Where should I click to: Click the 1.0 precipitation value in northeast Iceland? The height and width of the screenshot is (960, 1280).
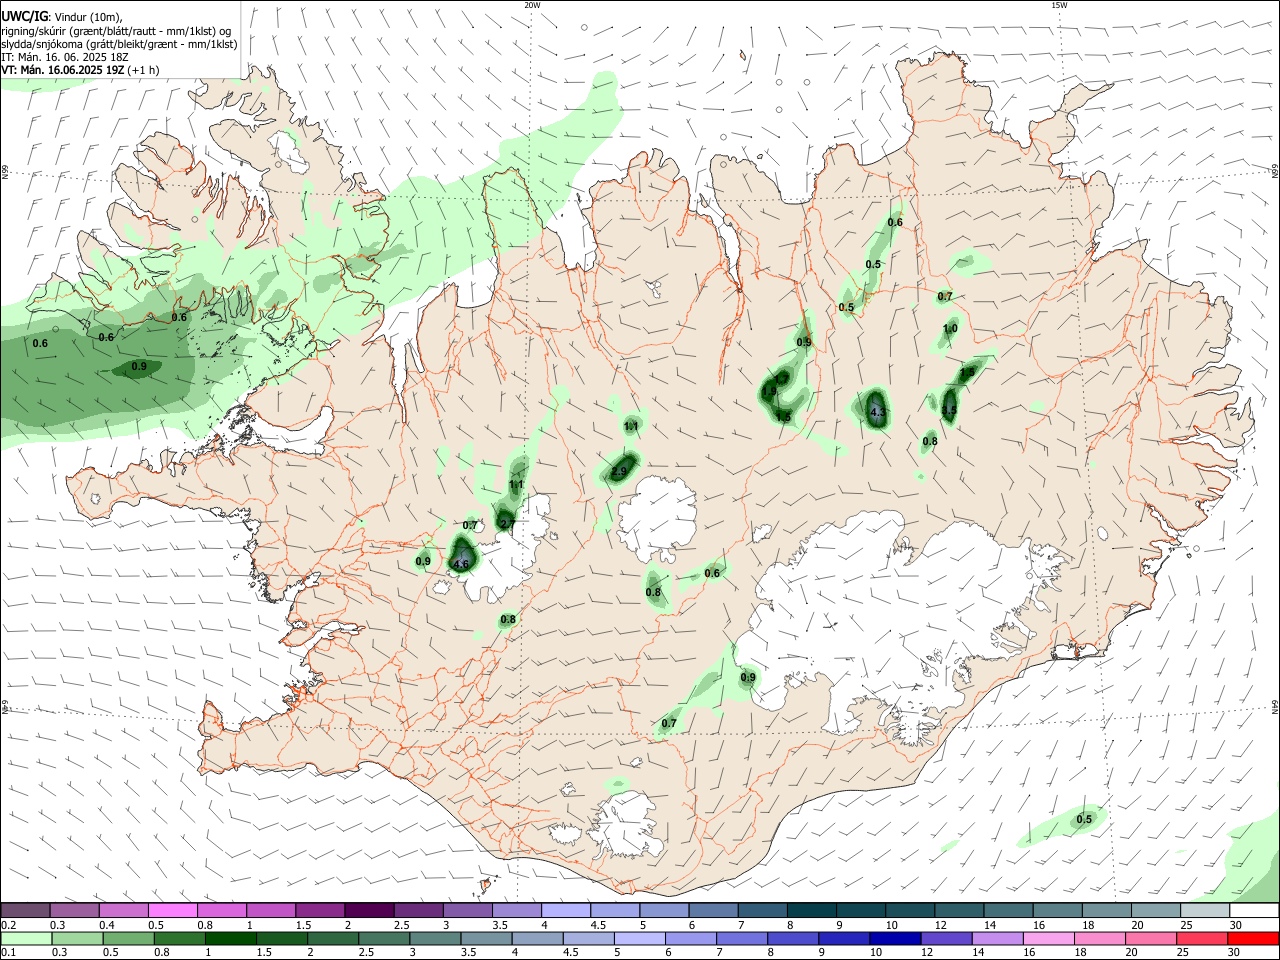click(x=950, y=329)
